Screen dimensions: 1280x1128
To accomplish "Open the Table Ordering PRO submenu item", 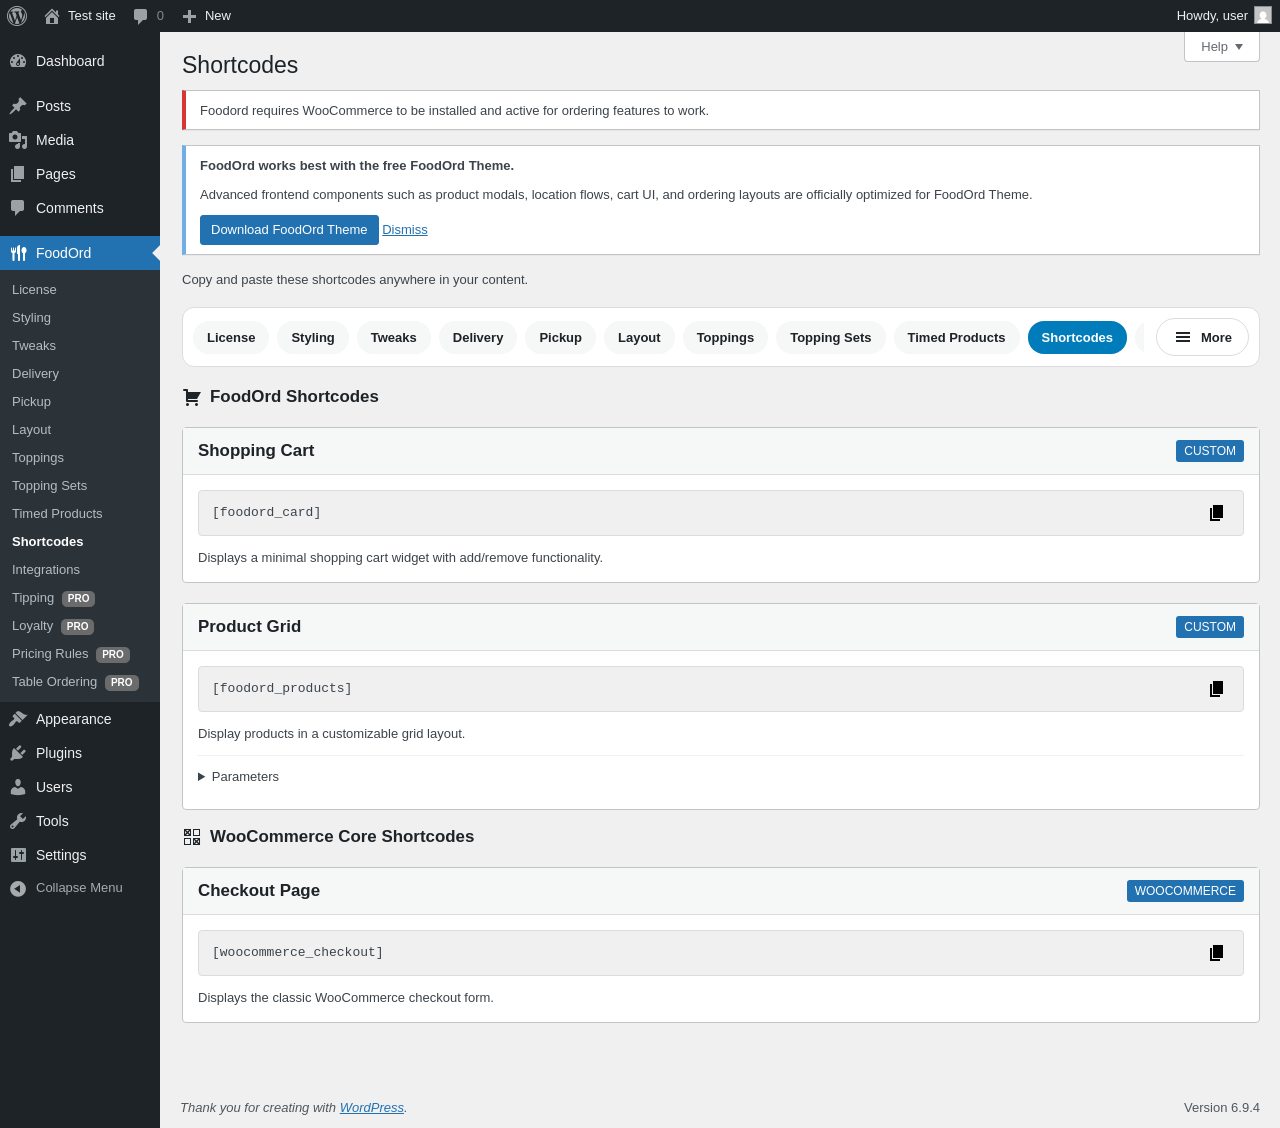I will [x=80, y=682].
